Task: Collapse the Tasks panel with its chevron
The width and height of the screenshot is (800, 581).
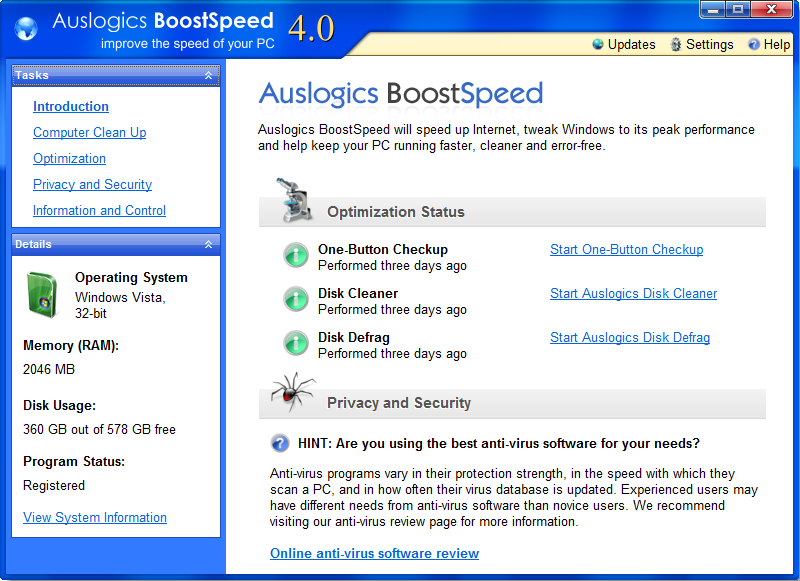Action: tap(208, 75)
